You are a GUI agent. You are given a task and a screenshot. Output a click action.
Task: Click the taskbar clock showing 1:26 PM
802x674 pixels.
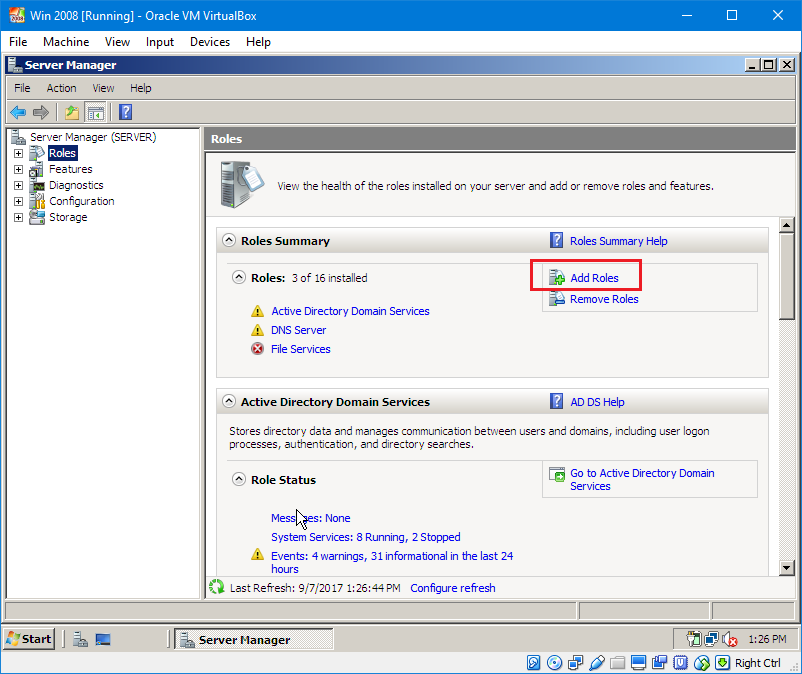[x=767, y=639]
